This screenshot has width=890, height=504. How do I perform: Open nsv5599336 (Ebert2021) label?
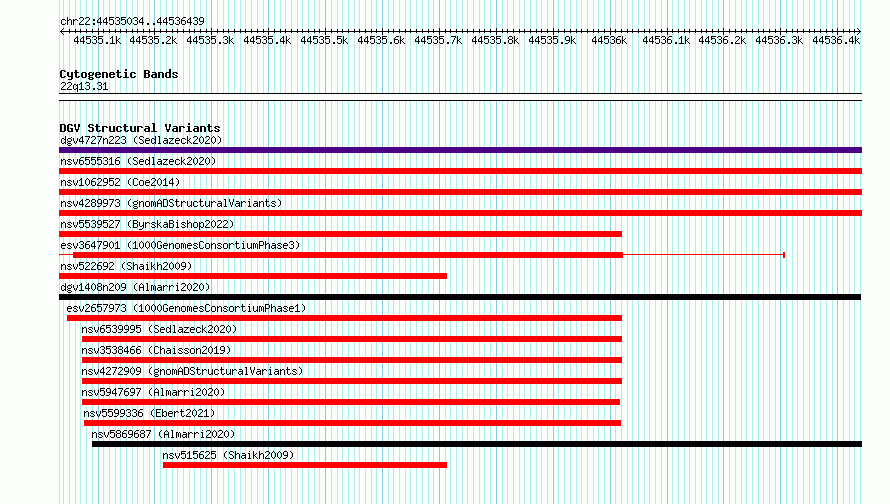149,413
